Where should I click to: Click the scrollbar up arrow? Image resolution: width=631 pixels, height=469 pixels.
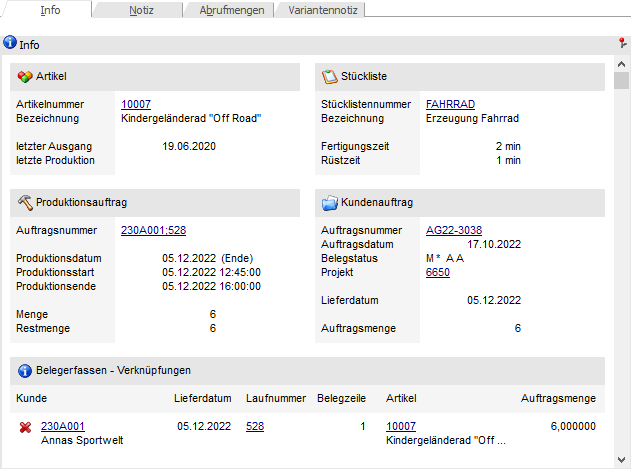click(621, 64)
